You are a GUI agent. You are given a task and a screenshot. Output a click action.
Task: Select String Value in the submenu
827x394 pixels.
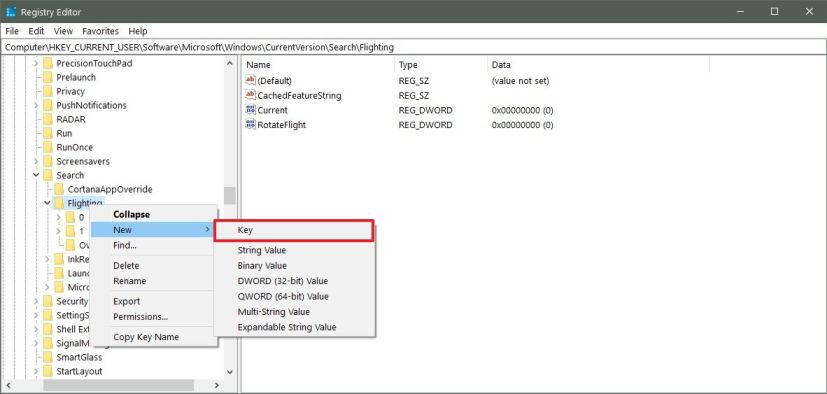[294, 251]
